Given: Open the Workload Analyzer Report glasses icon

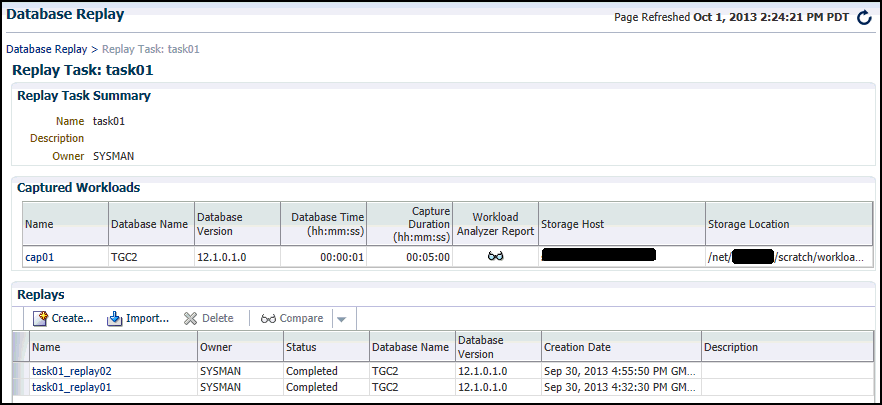Looking at the screenshot, I should pos(495,256).
